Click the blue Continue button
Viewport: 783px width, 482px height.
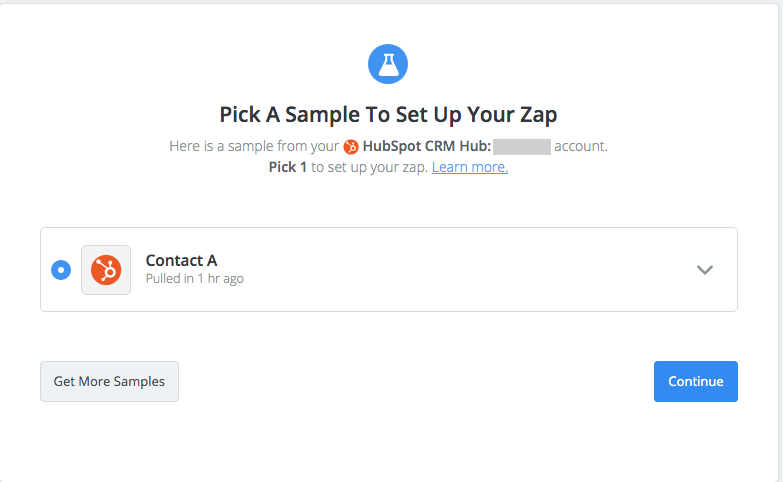point(696,381)
